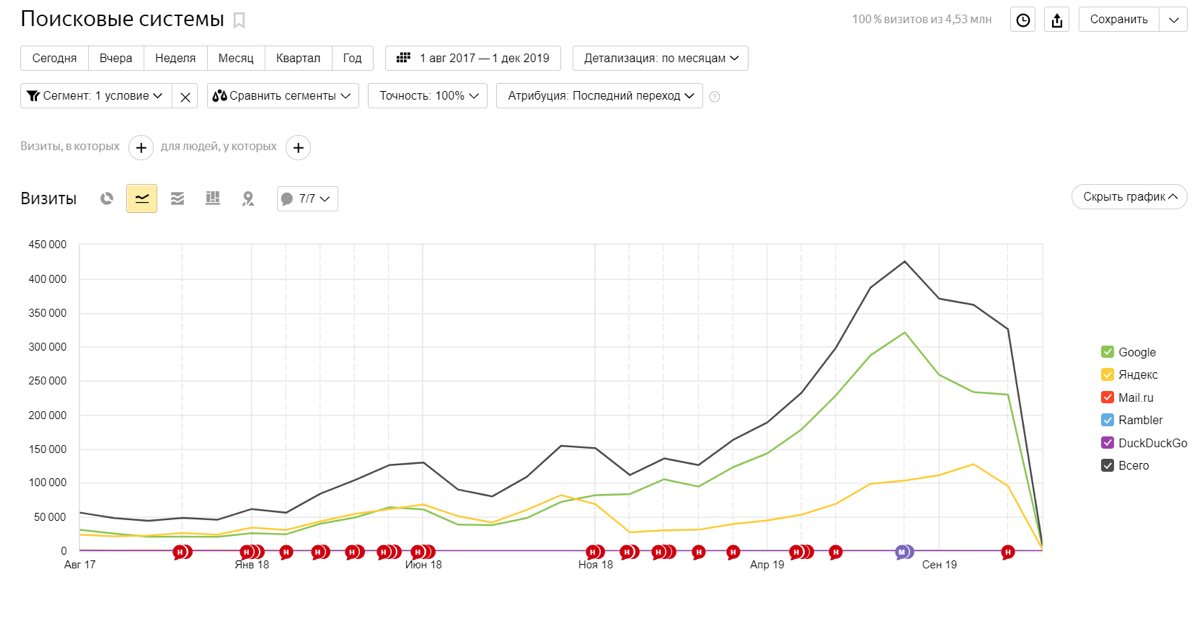This screenshot has height=619, width=1200.
Task: Select the line chart view
Action: click(142, 198)
